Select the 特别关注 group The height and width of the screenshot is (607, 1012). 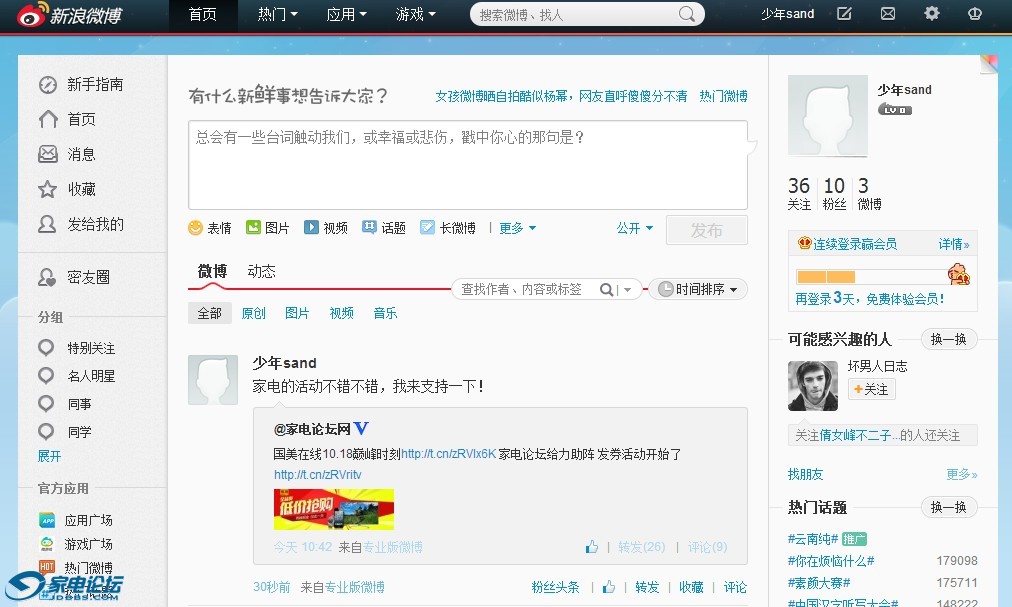point(77,348)
